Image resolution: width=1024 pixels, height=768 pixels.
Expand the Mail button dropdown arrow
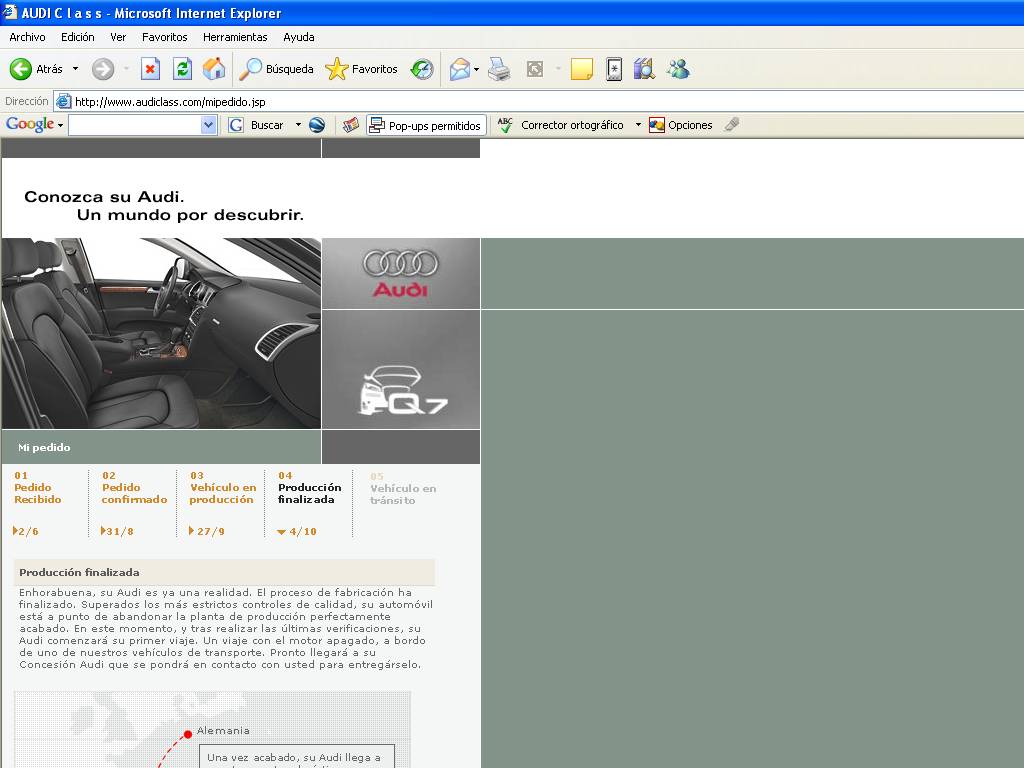tap(477, 69)
